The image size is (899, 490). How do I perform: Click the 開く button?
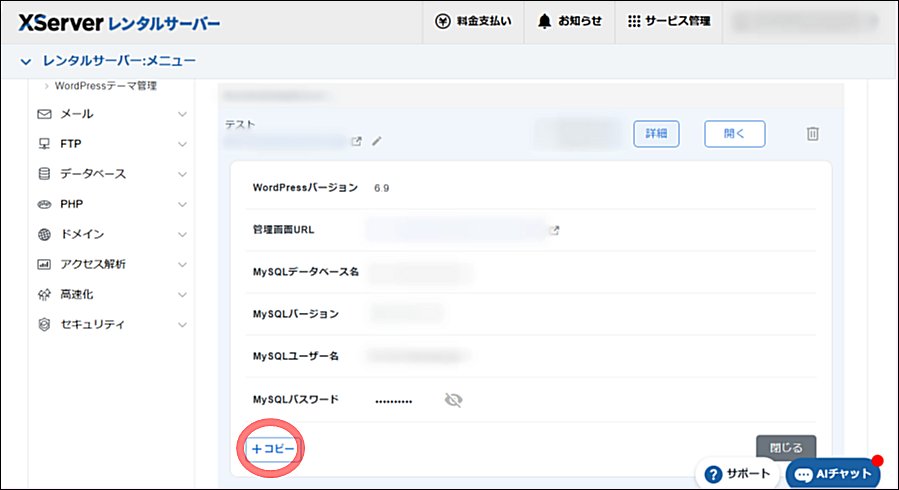734,134
